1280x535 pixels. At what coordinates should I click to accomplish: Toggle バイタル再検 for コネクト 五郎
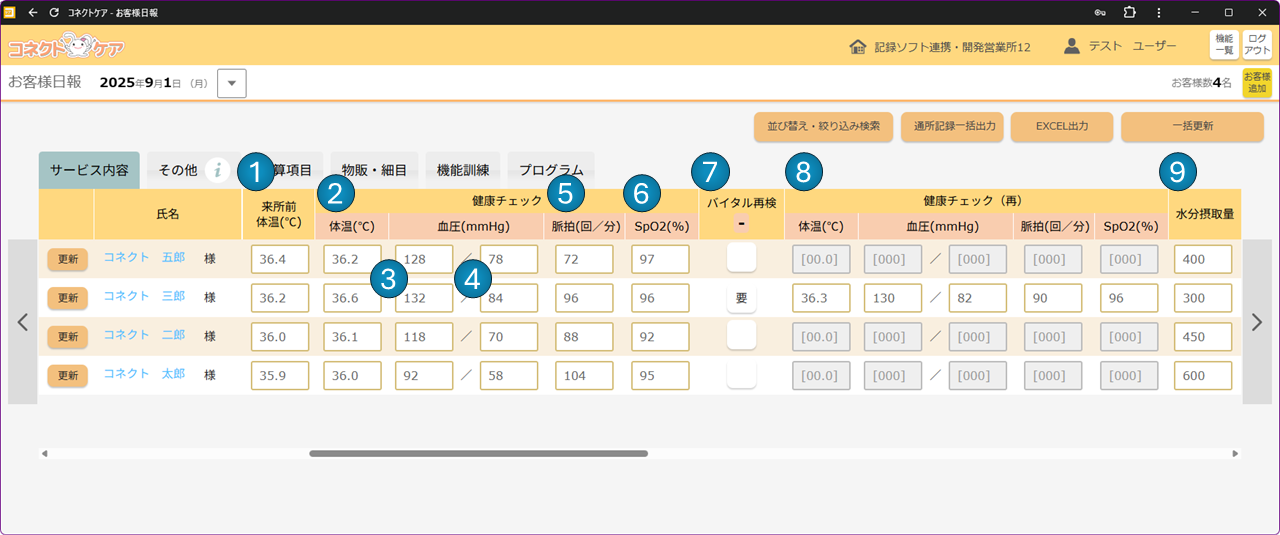tap(741, 259)
